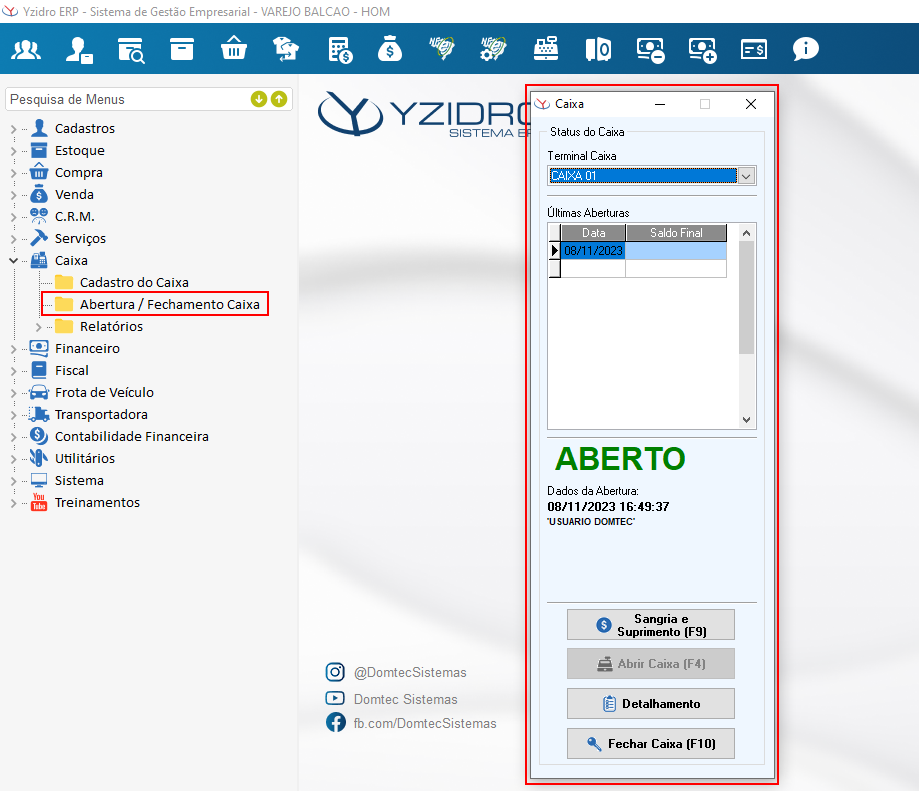Click the stock archive box toolbar icon
This screenshot has height=791, width=919.
182,49
